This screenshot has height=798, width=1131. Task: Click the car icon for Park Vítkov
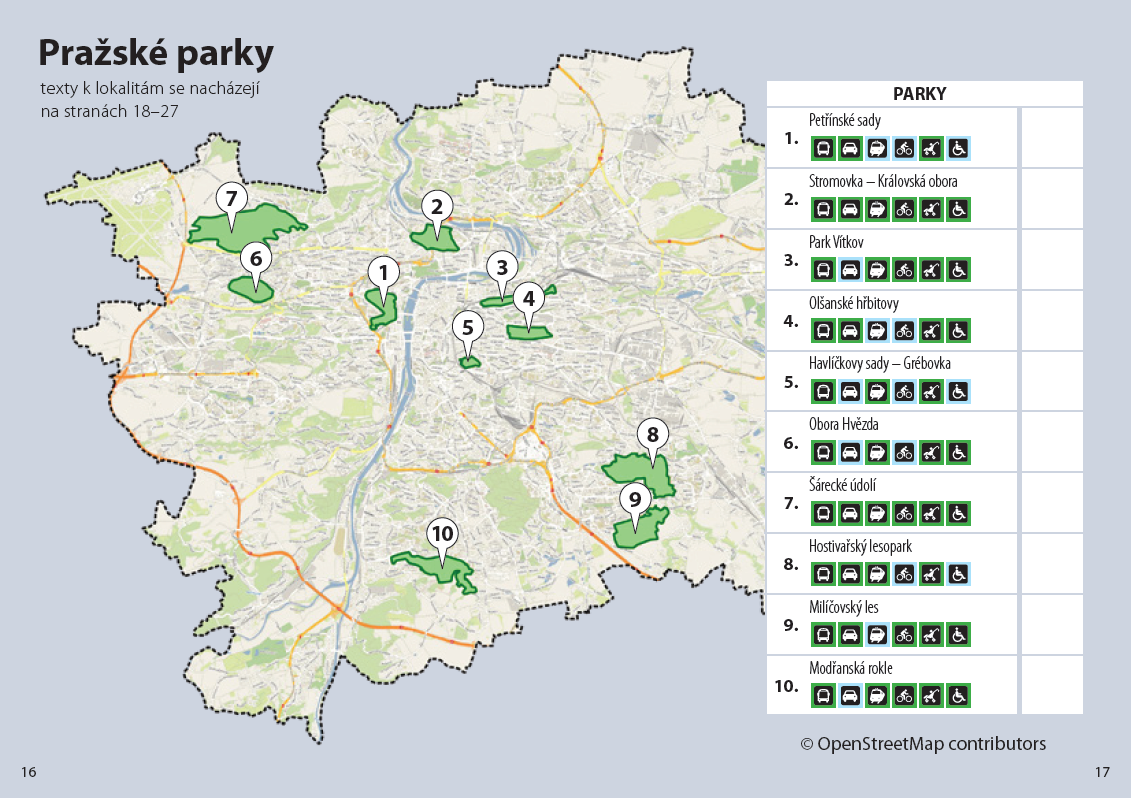pos(850,270)
